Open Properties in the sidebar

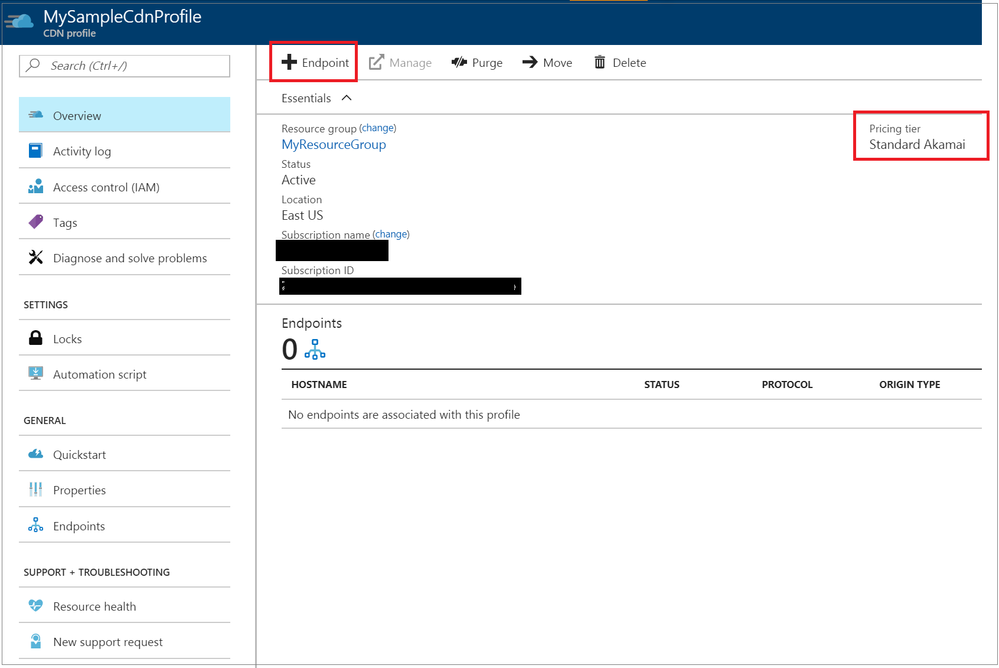tap(124, 490)
